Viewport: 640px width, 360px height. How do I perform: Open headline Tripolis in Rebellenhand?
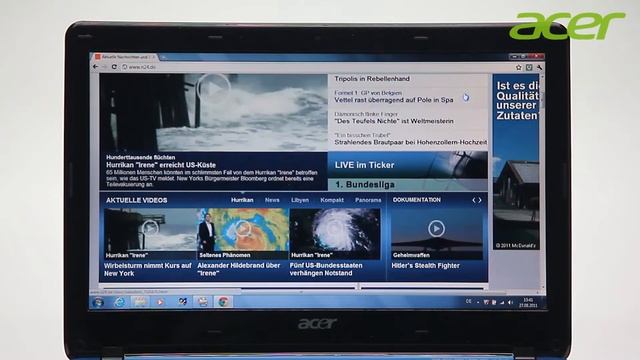[372, 79]
